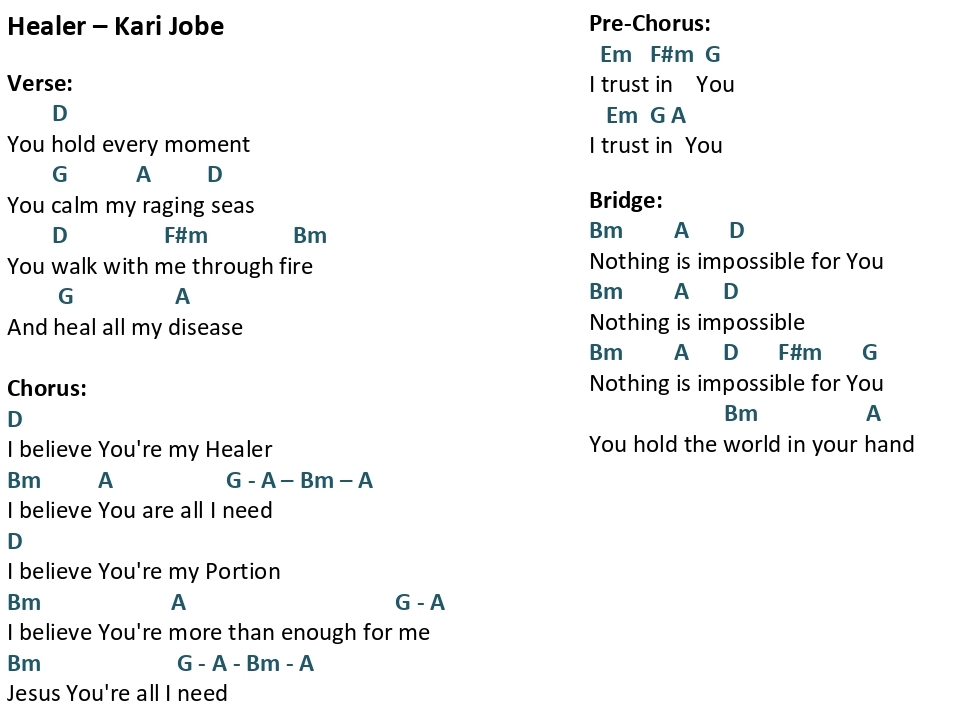Select the lyric 'And heal all my disease'
Viewport: 957px width, 726px height.
[125, 328]
